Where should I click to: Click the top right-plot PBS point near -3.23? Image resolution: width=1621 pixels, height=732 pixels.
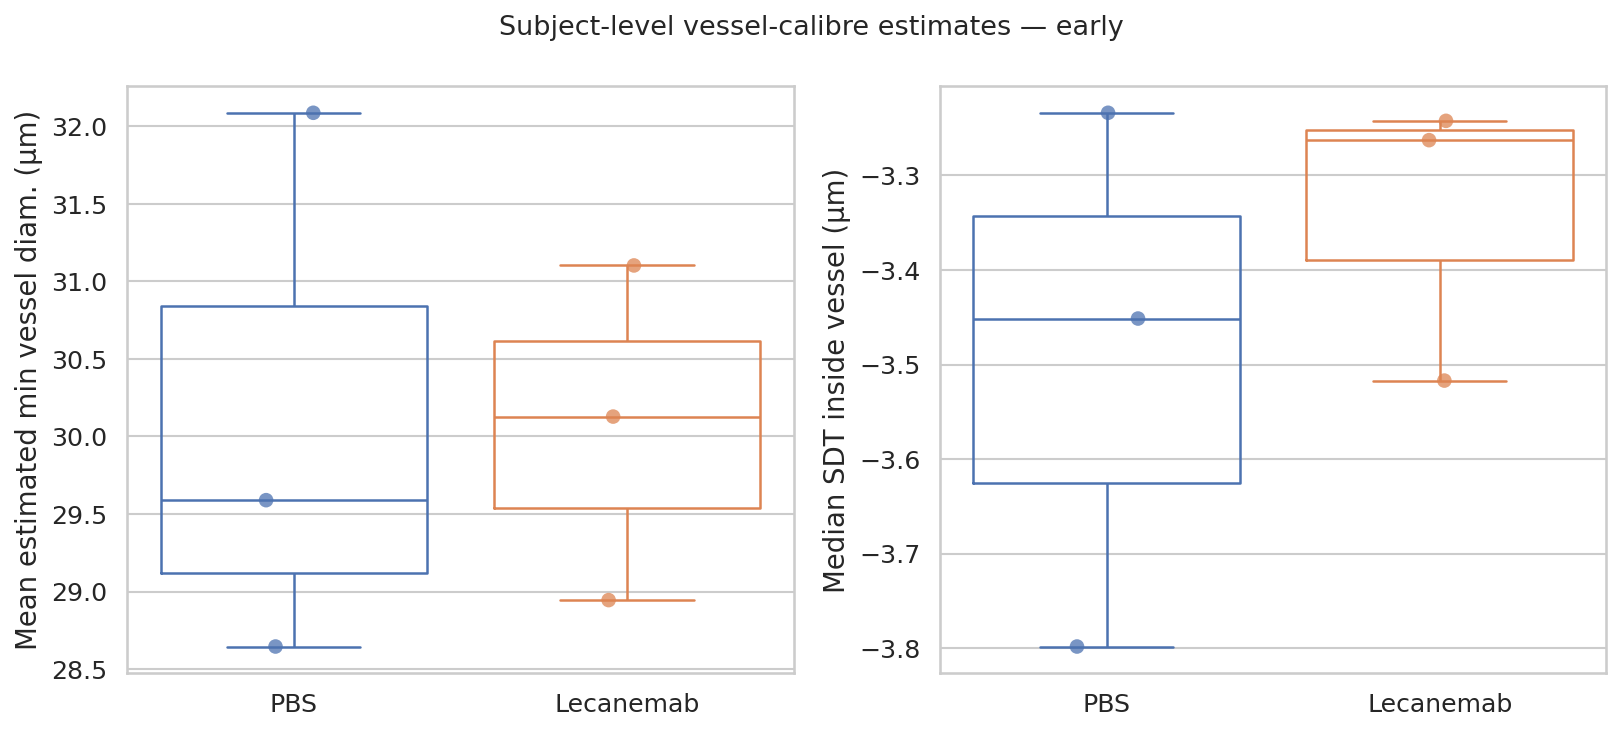click(x=1108, y=113)
